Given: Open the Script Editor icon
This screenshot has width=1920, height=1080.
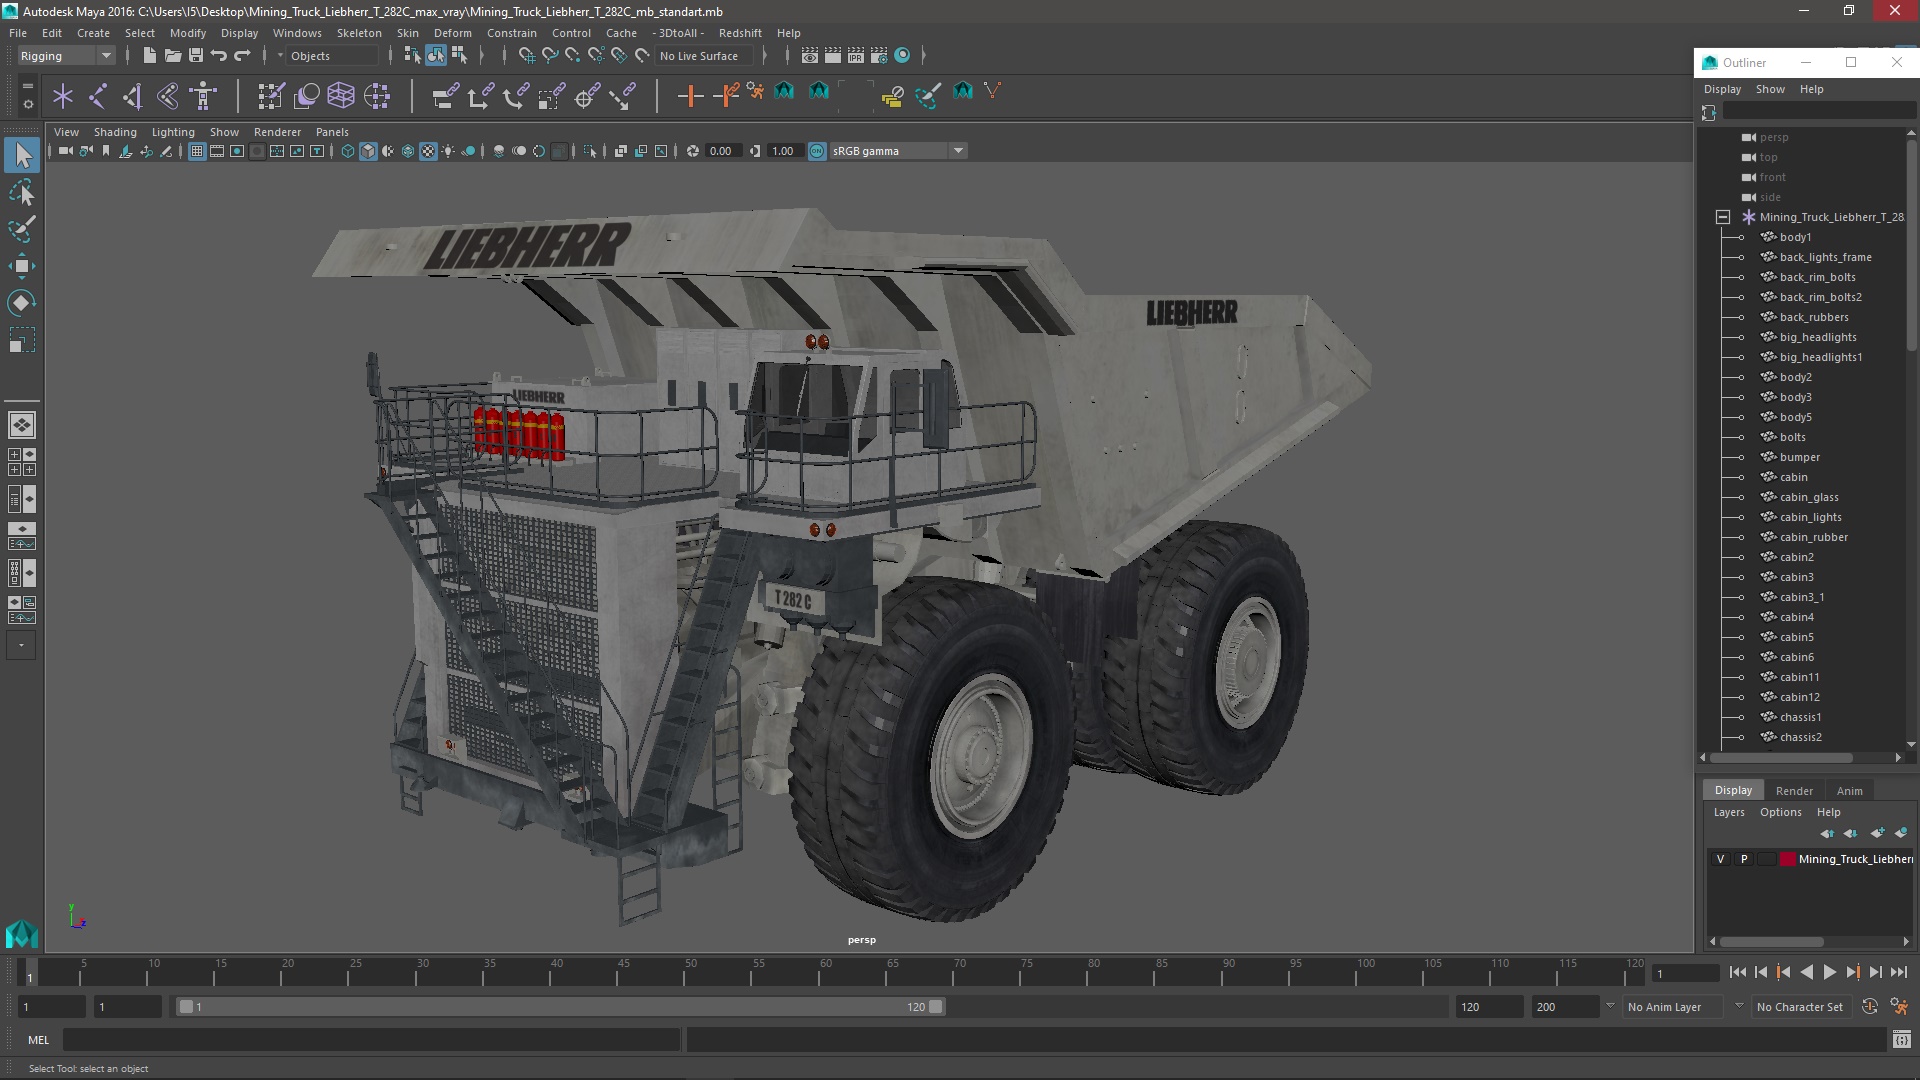Looking at the screenshot, I should pos(1901,1040).
